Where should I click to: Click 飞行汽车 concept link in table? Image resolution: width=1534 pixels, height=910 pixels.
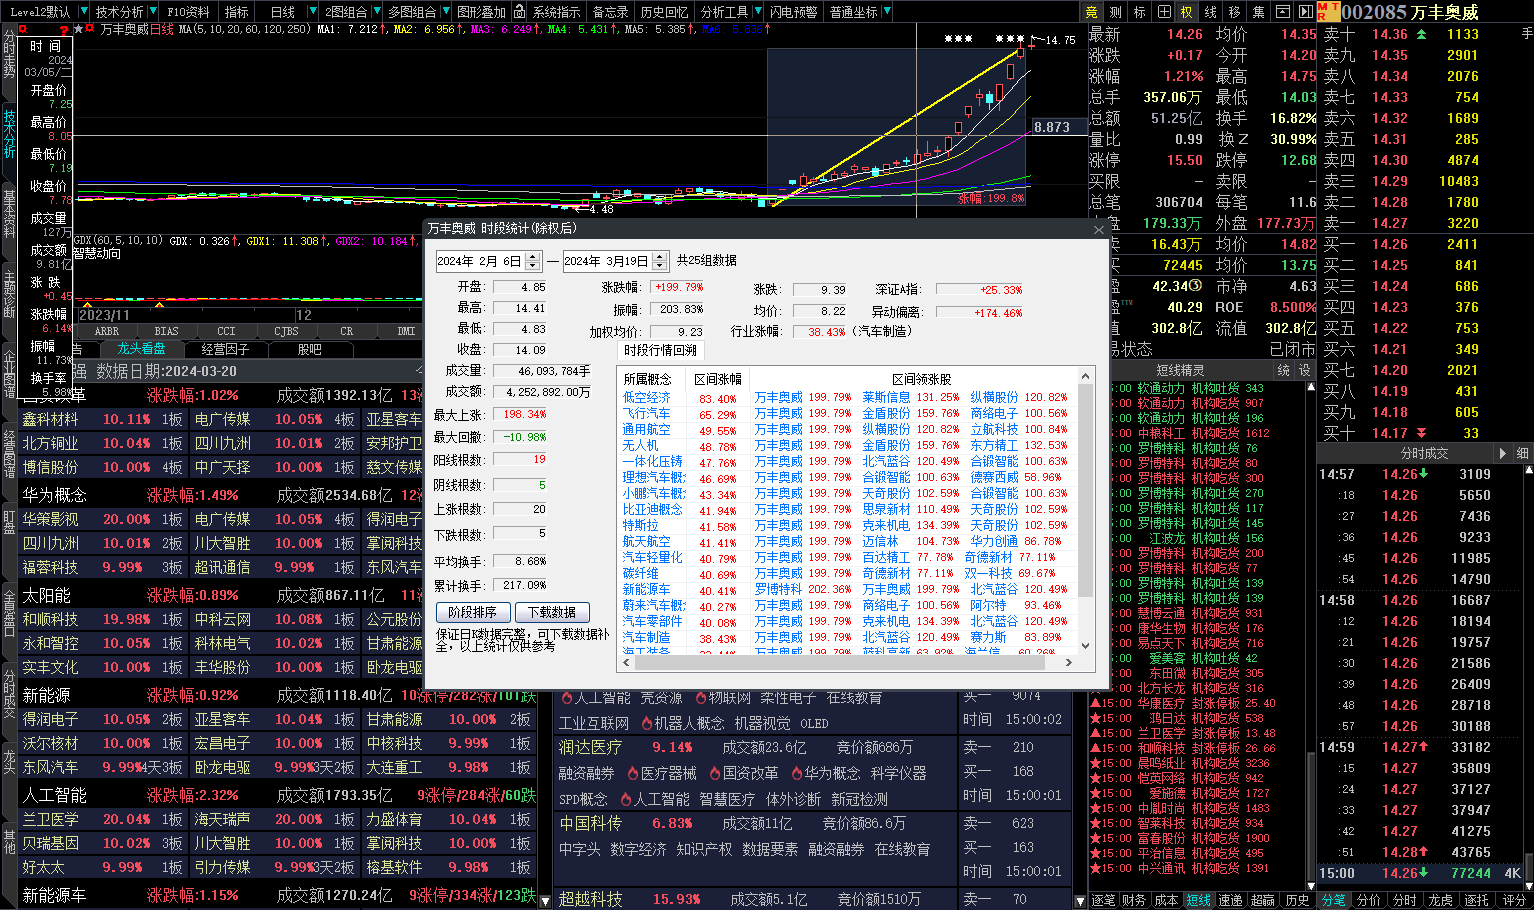pyautogui.click(x=647, y=413)
